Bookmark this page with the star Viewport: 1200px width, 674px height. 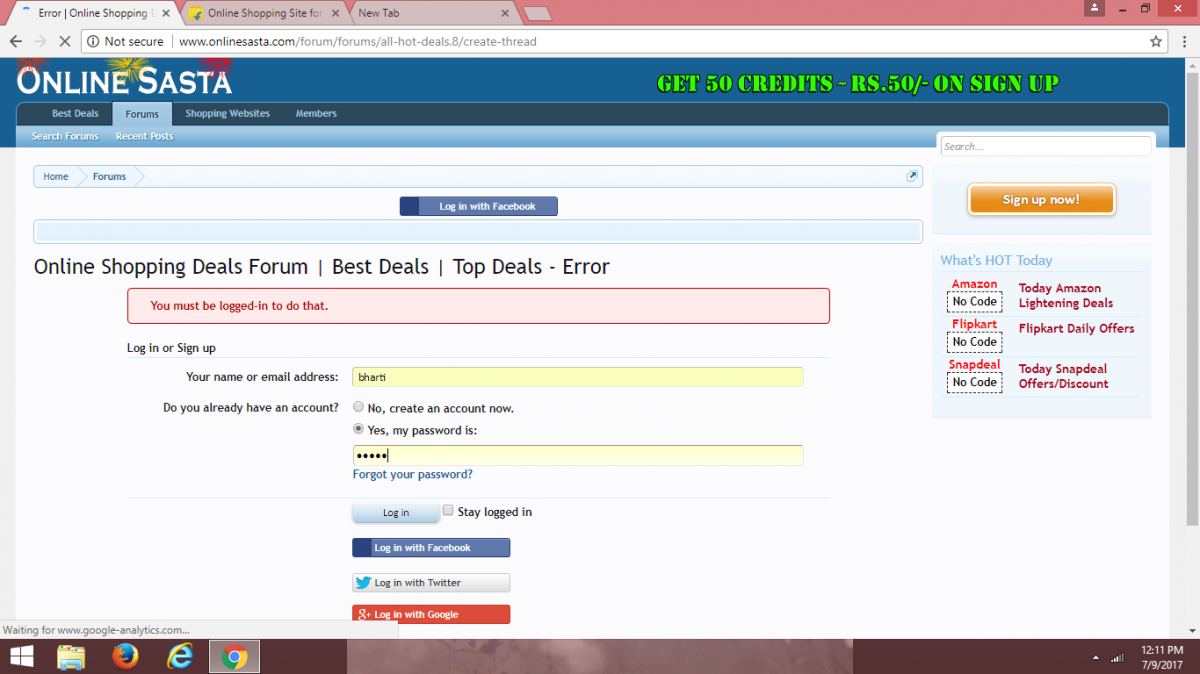(1156, 42)
